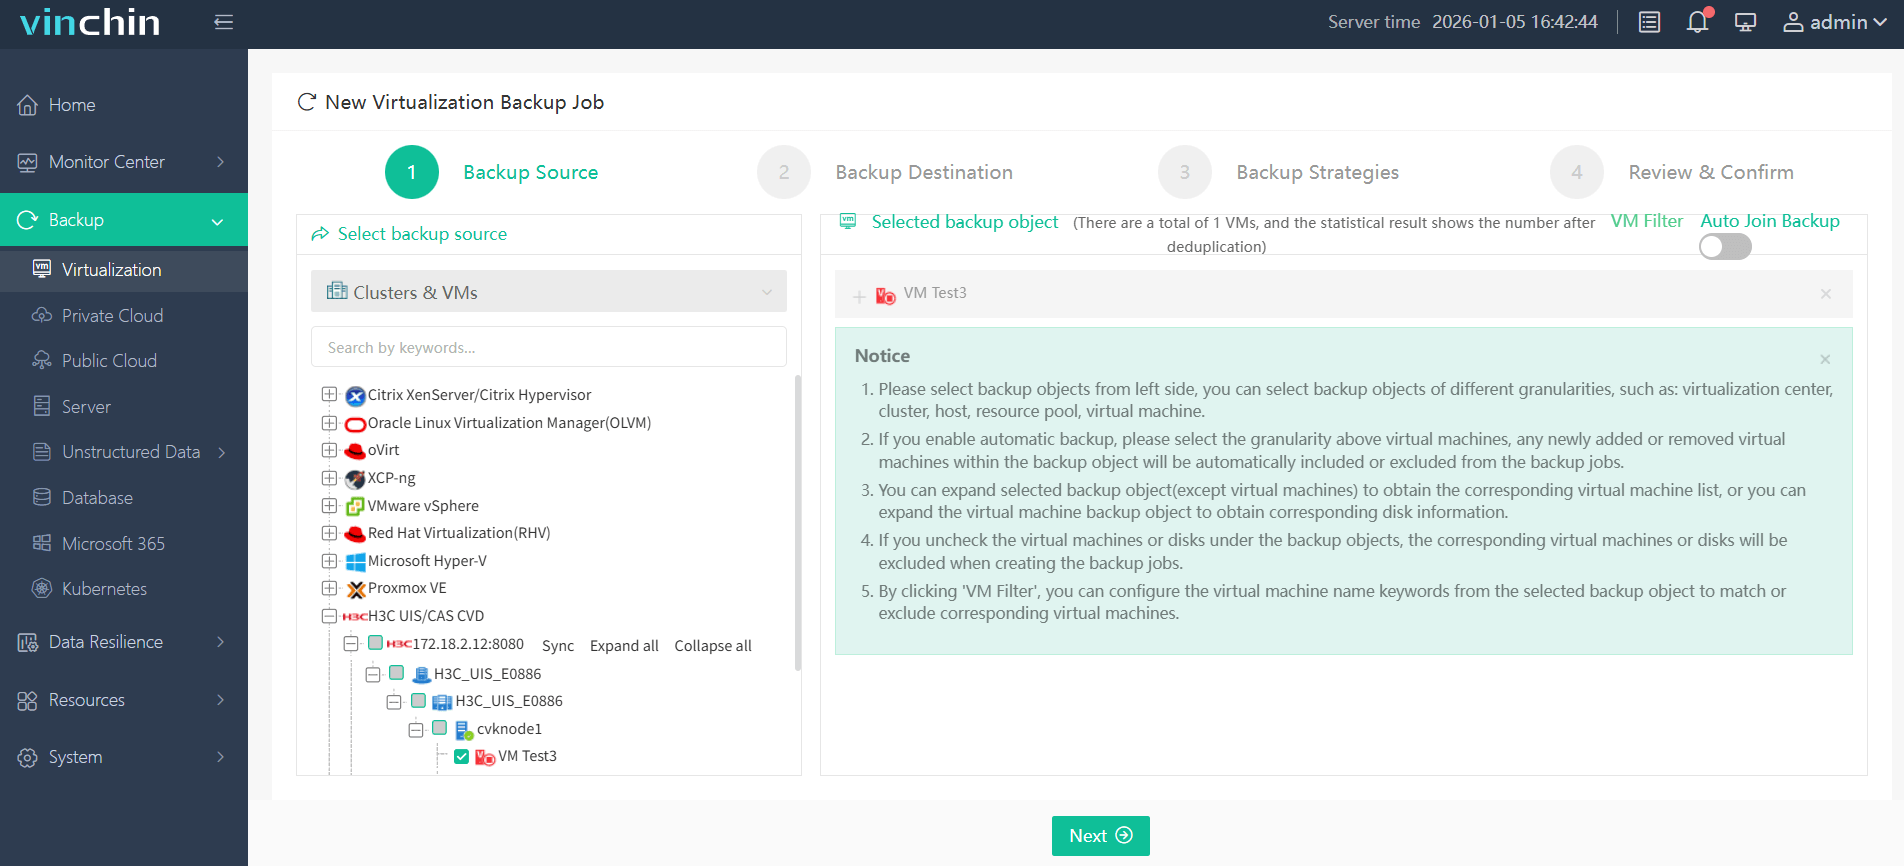Click the refresh icon beside job title
The height and width of the screenshot is (866, 1904).
click(x=307, y=102)
